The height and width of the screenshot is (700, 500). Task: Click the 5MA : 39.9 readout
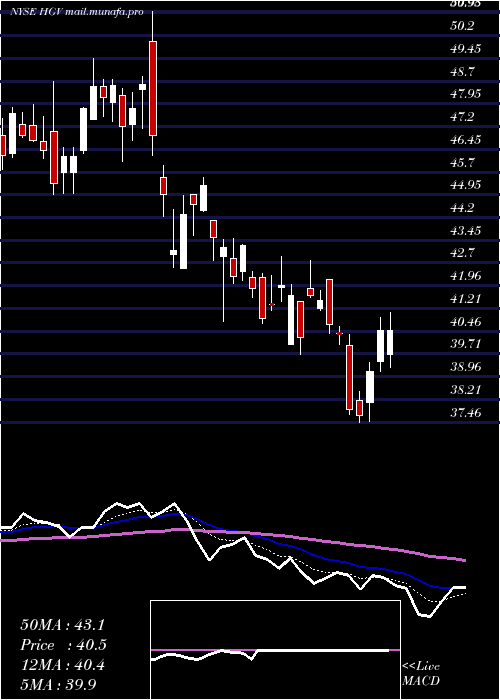click(58, 684)
